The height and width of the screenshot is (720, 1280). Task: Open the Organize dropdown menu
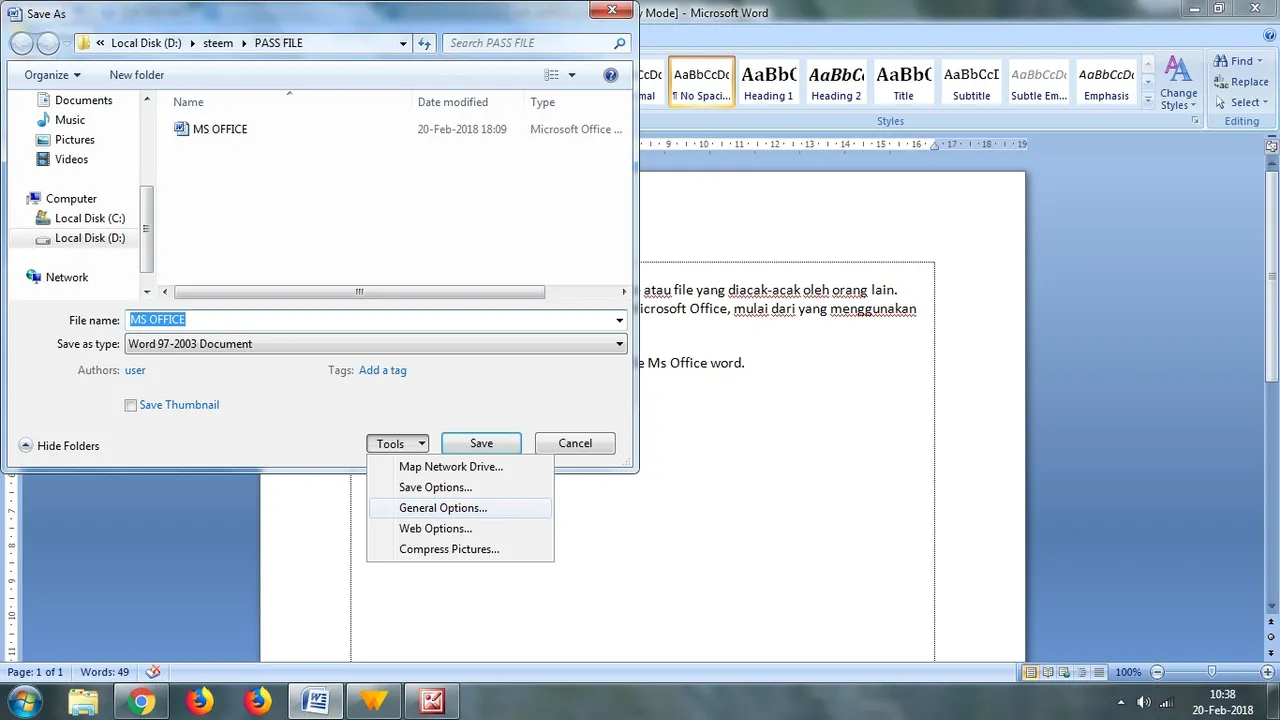pyautogui.click(x=53, y=75)
